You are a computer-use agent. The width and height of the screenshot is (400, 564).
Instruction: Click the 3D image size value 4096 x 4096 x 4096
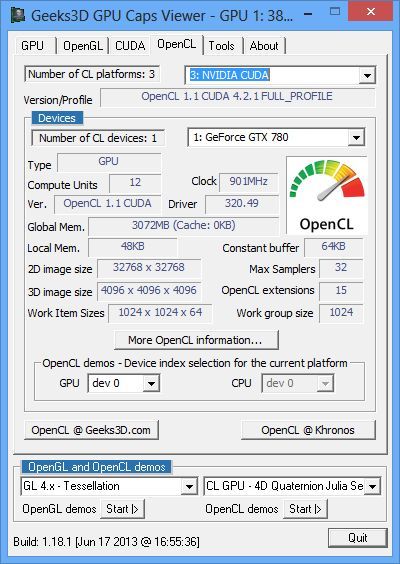tap(149, 291)
